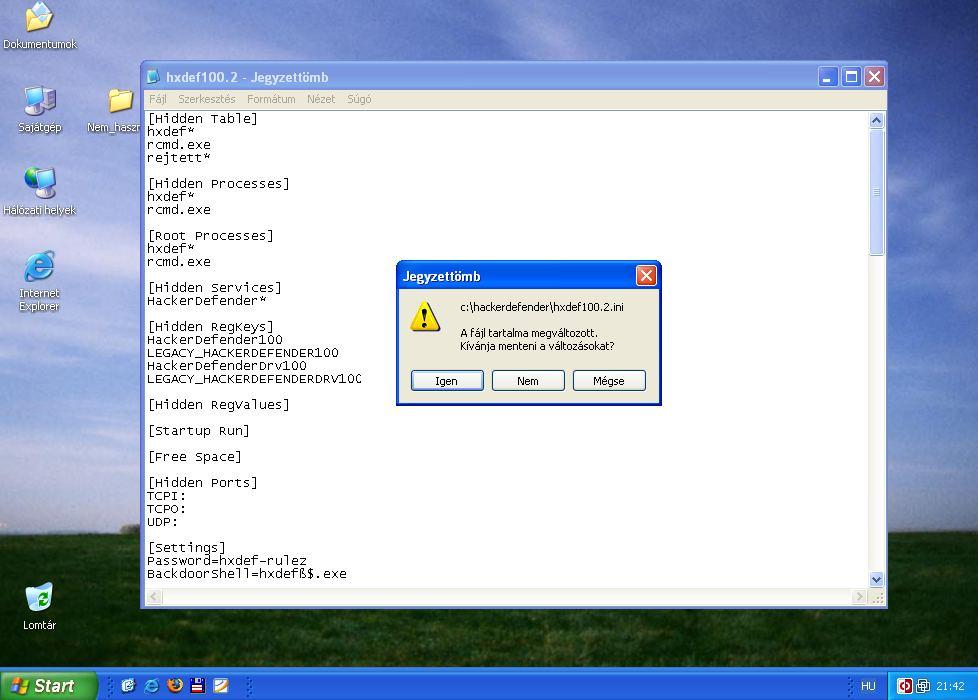Click the [Hidden Processes] line
The width and height of the screenshot is (978, 700).
(x=218, y=184)
